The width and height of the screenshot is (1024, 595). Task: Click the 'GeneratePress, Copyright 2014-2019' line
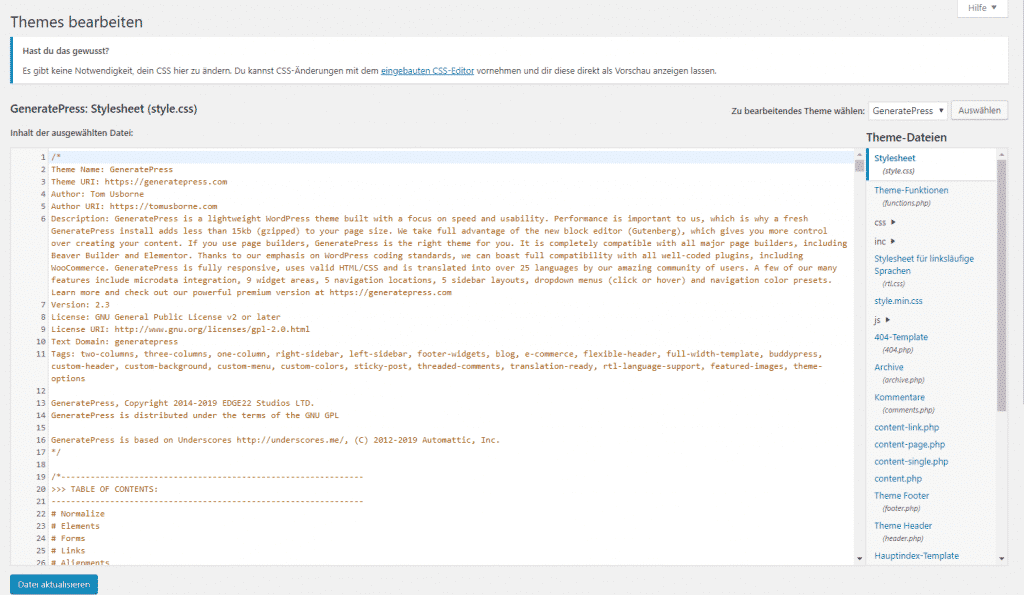pyautogui.click(x=183, y=403)
